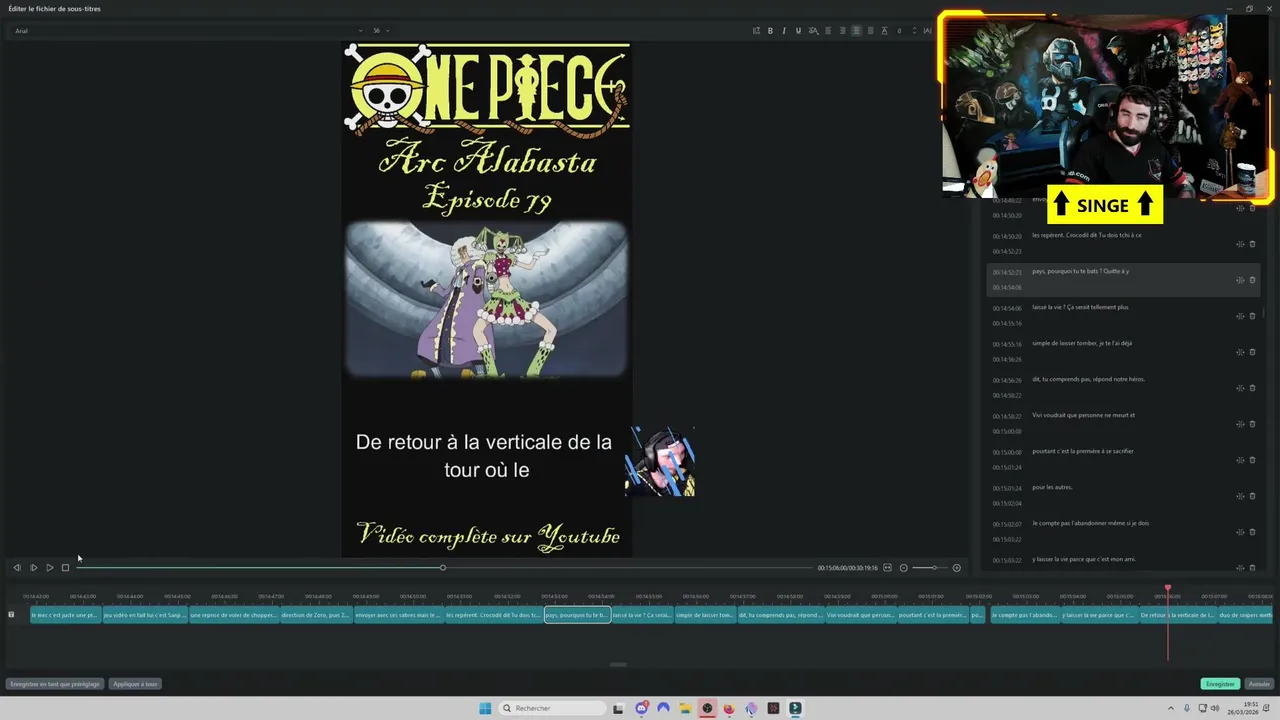Click the taskbar 'Rechercher' search box
The height and width of the screenshot is (720, 1280).
pos(553,708)
